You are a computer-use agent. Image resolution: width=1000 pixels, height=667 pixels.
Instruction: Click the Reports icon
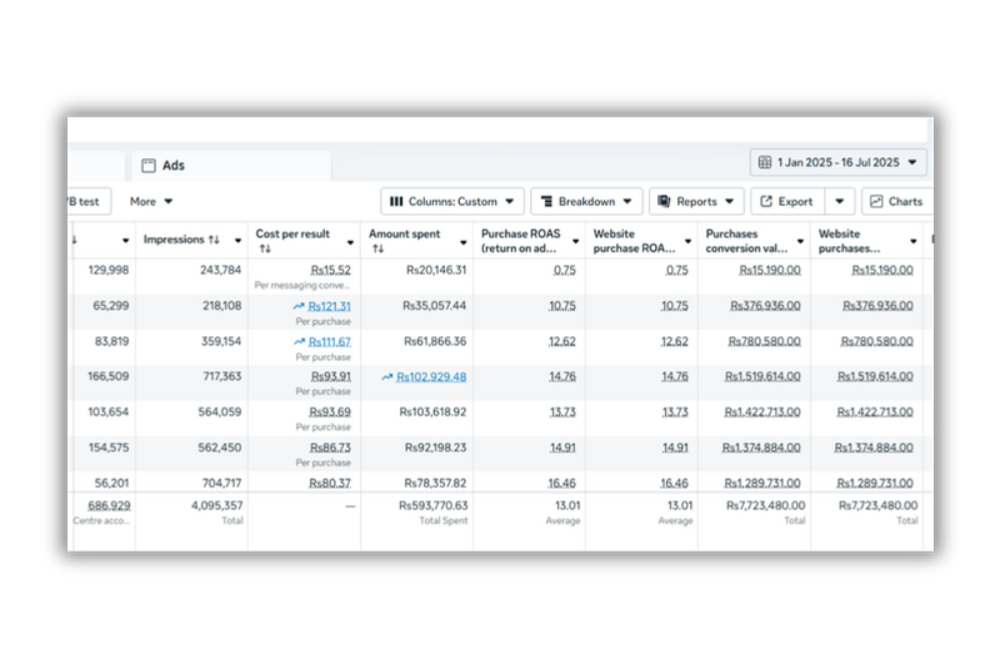(664, 201)
